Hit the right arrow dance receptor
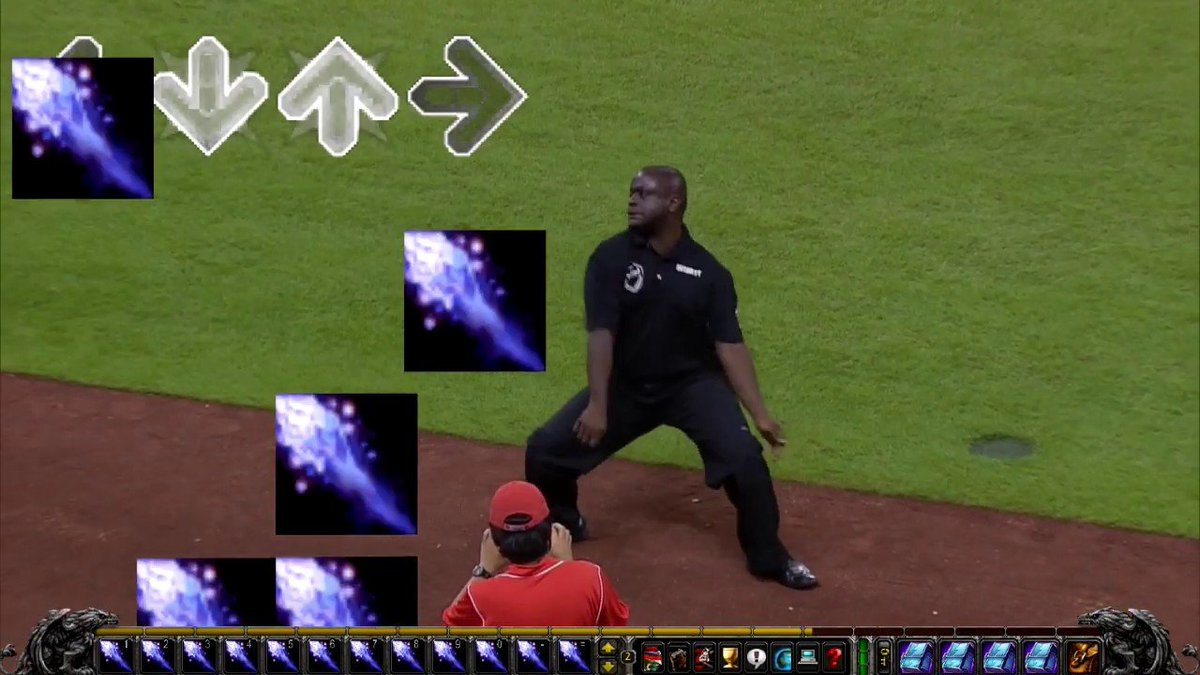Screen dimensions: 1200x675 468,96
